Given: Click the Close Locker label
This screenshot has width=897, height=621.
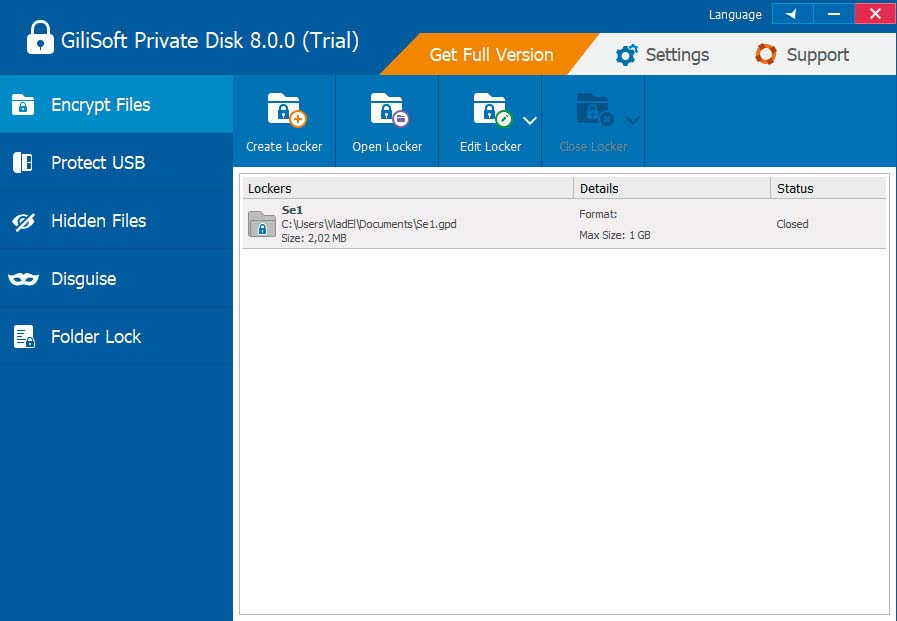Looking at the screenshot, I should pos(593,146).
